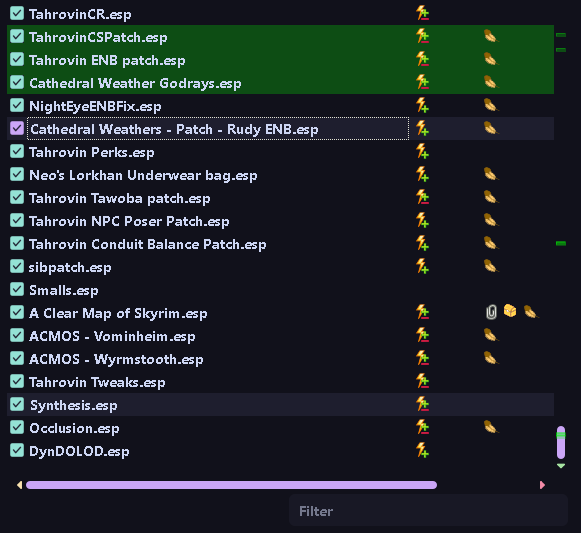
Task: Toggle the checkbox for sibpatch.esp
Action: coord(17,266)
